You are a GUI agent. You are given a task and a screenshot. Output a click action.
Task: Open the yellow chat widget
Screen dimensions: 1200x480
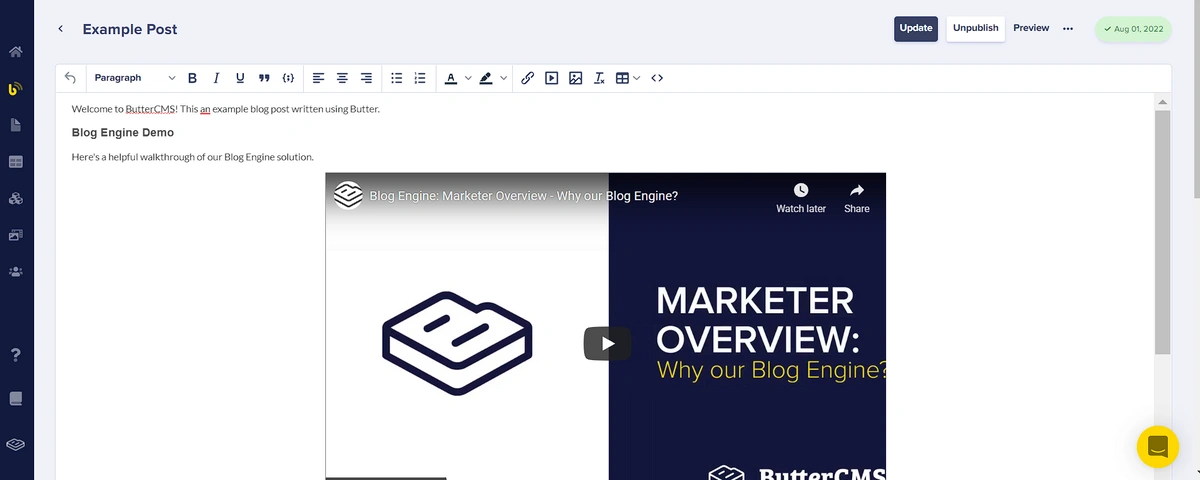pyautogui.click(x=1158, y=446)
